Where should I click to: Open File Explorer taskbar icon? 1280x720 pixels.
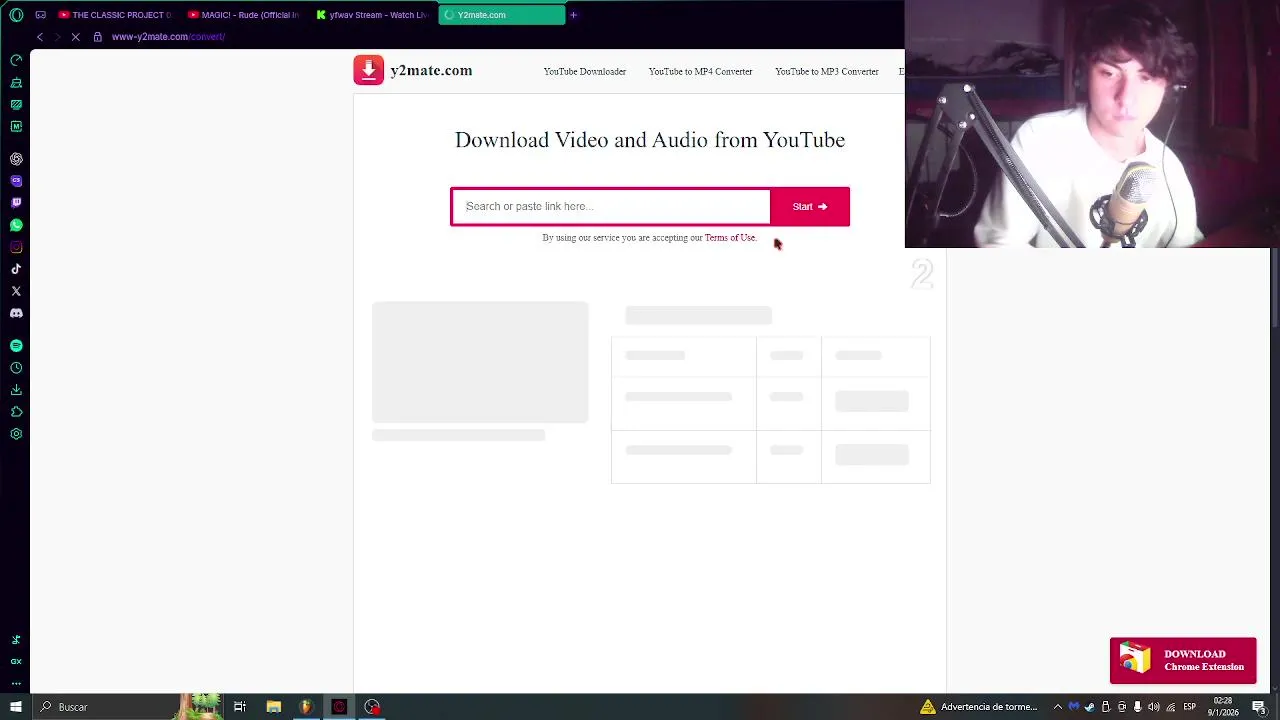point(273,707)
